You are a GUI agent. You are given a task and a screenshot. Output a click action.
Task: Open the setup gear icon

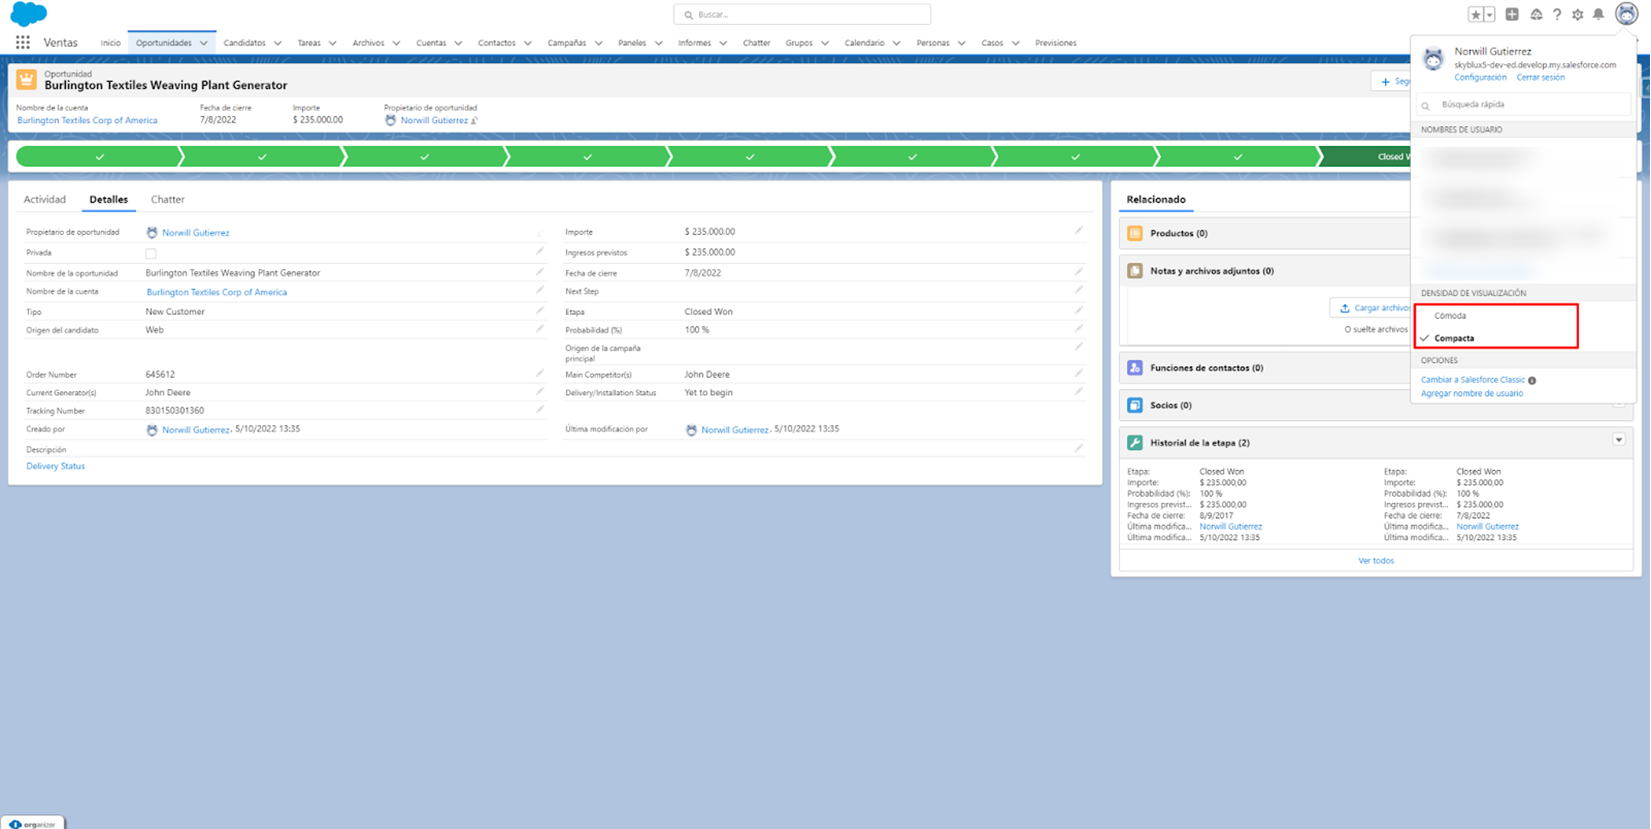(x=1578, y=14)
